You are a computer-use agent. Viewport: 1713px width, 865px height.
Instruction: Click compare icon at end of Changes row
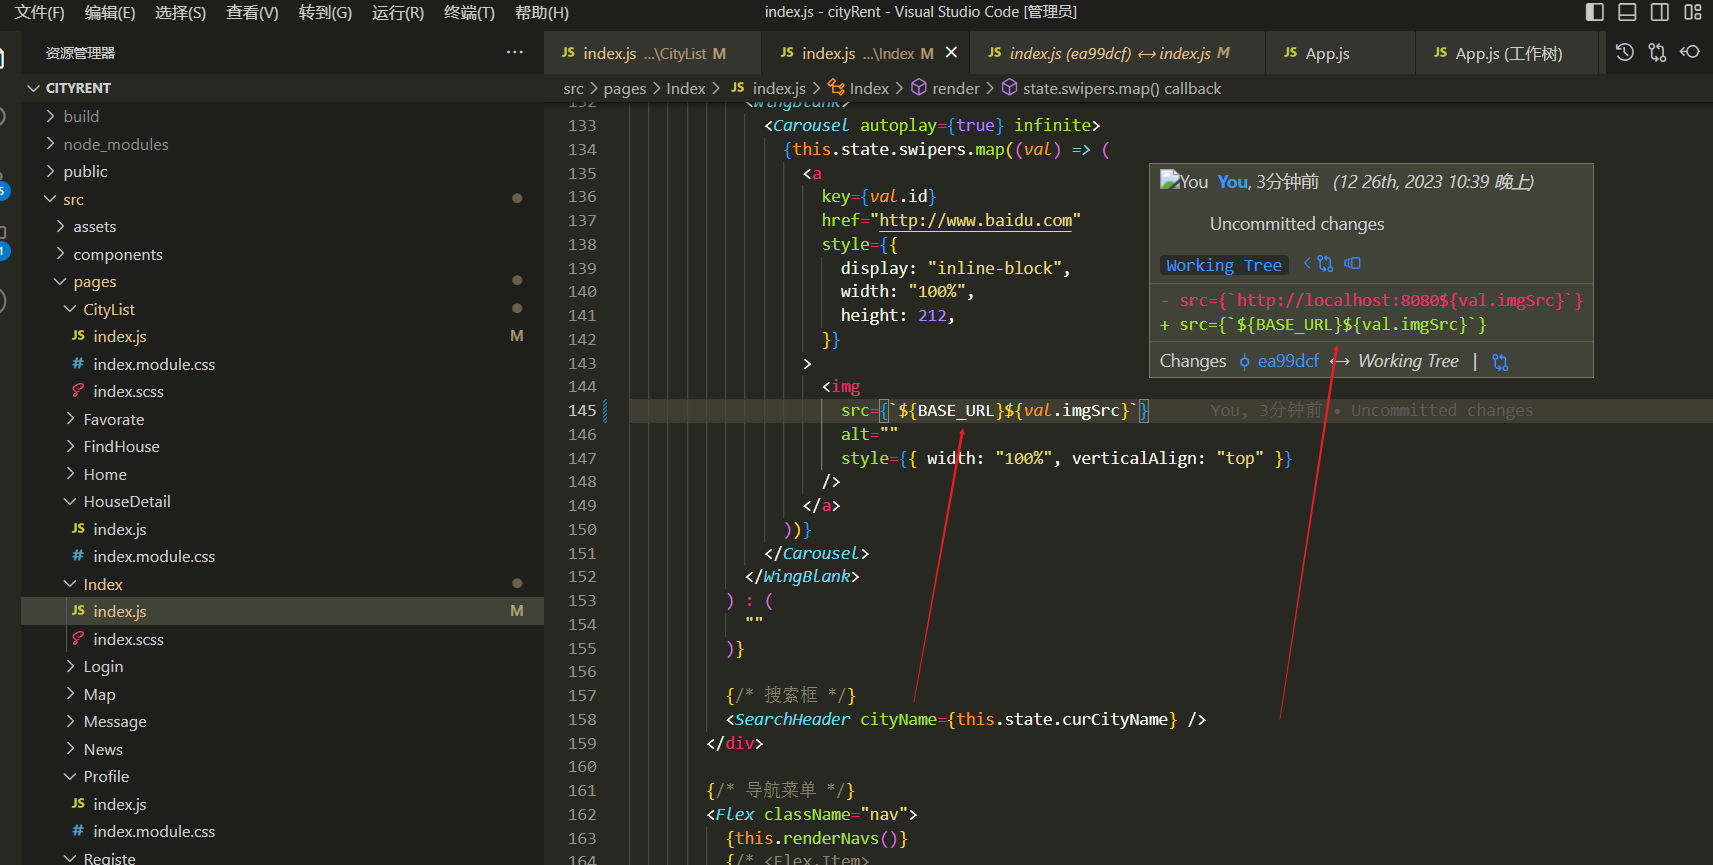pyautogui.click(x=1500, y=362)
